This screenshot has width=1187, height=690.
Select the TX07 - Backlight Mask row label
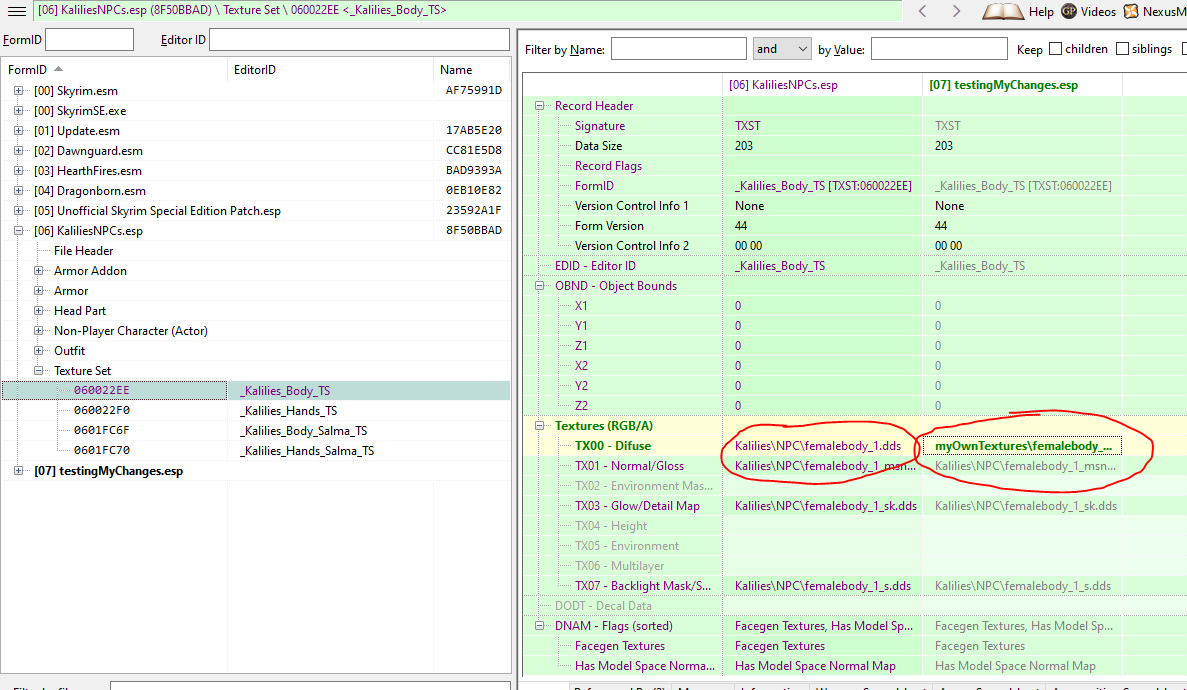pyautogui.click(x=643, y=586)
